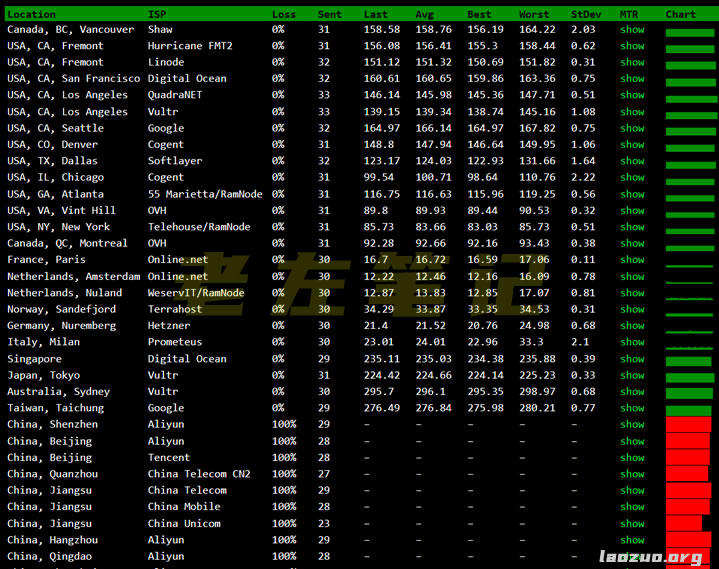Screen dimensions: 719x569
Task: Click red chart bar for Jiangsu China Unicom
Action: (684, 523)
